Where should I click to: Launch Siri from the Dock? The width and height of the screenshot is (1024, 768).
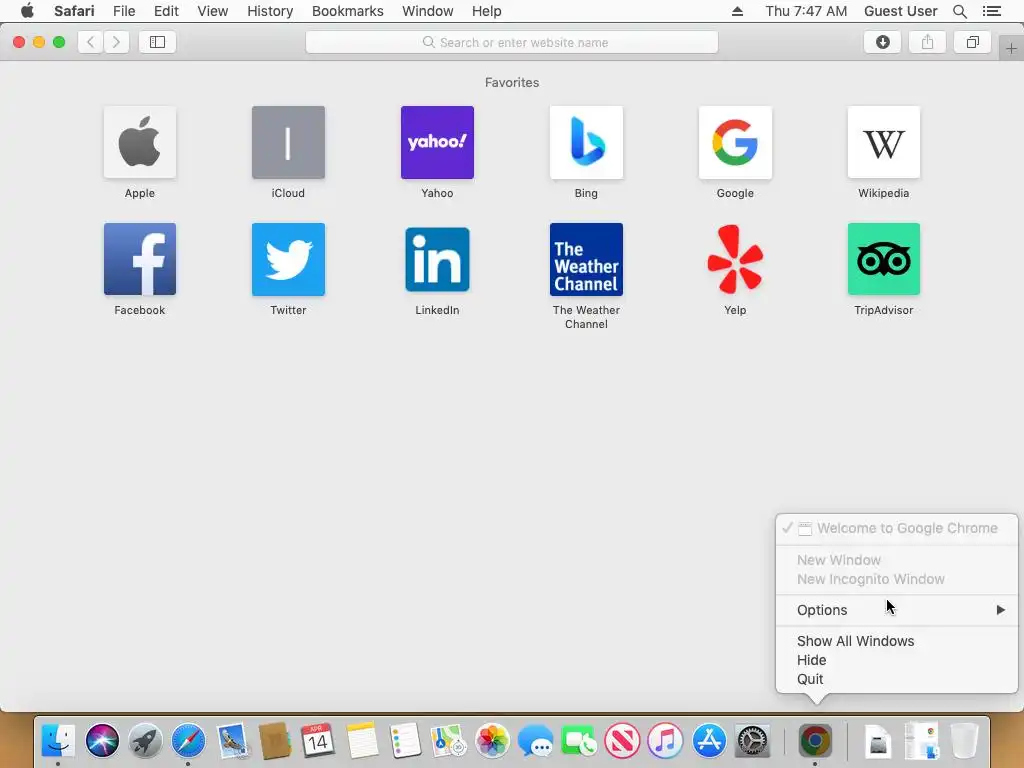pyautogui.click(x=102, y=741)
